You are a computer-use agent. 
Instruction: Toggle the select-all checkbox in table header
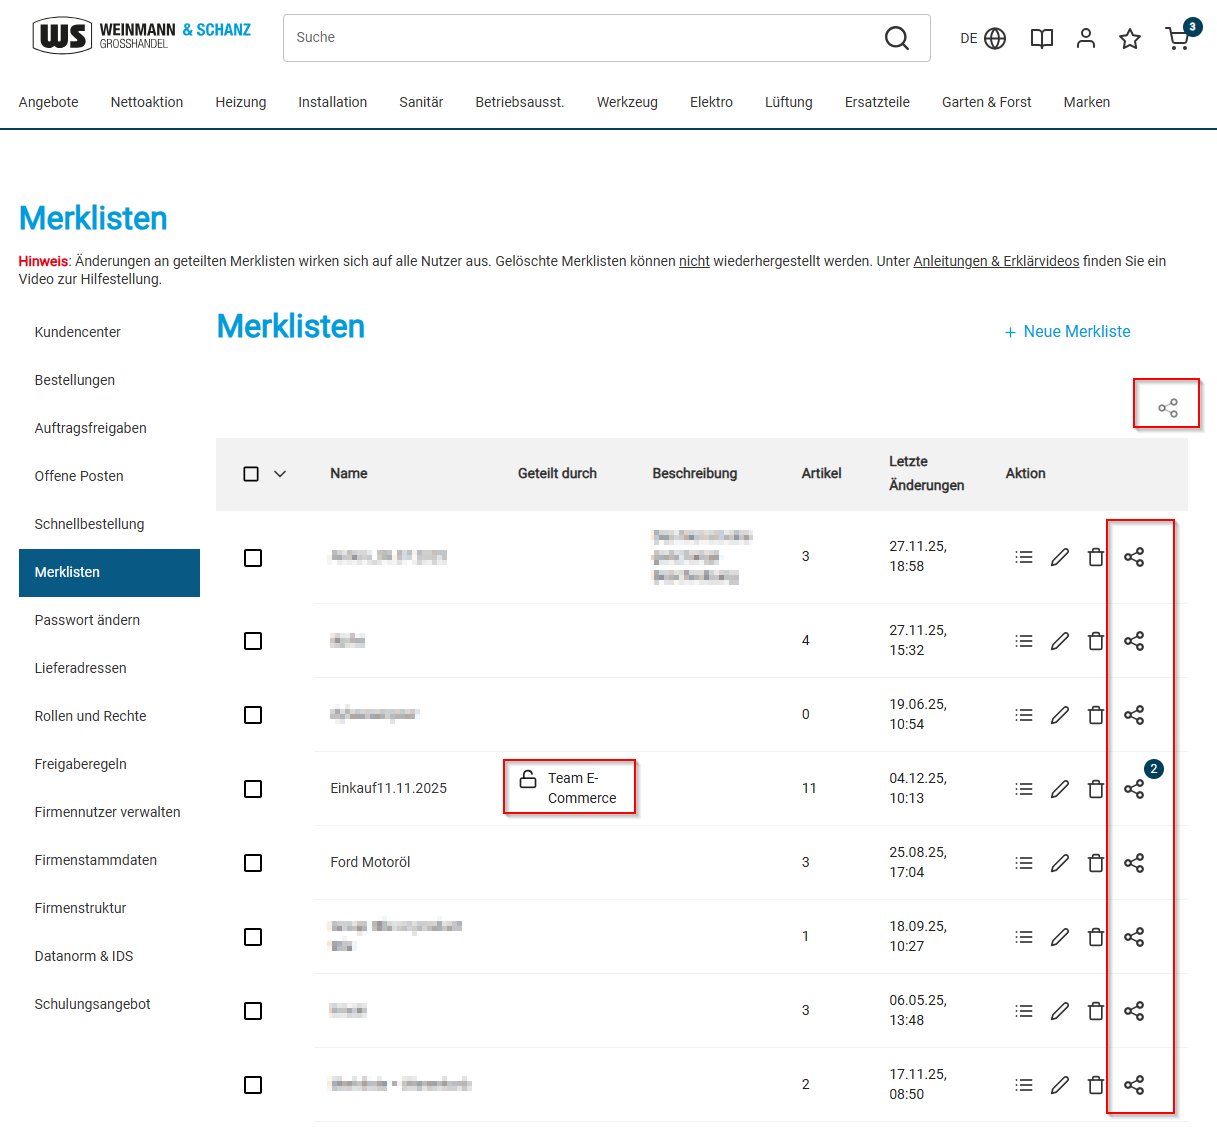(251, 474)
